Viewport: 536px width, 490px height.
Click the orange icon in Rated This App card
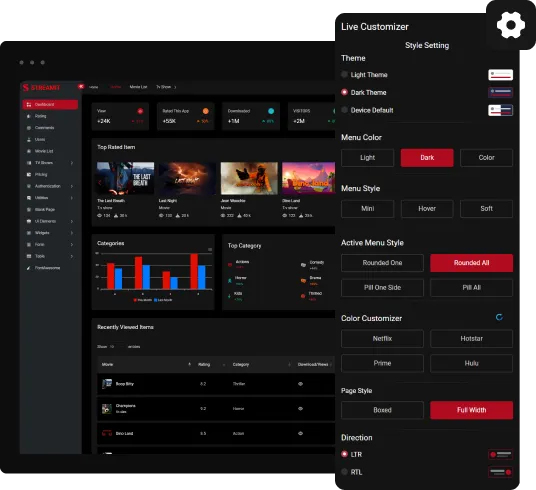tap(205, 111)
